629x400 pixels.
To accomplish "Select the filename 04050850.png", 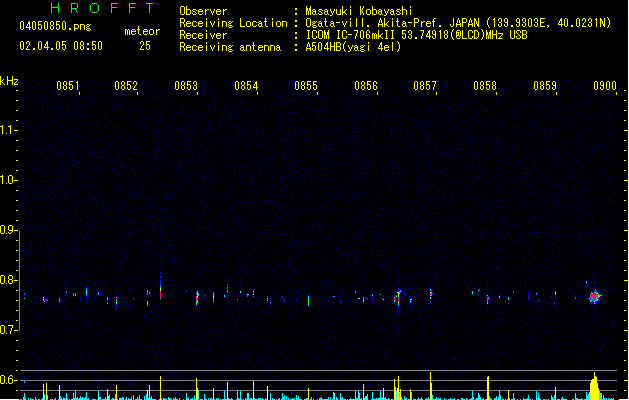I will coord(55,26).
